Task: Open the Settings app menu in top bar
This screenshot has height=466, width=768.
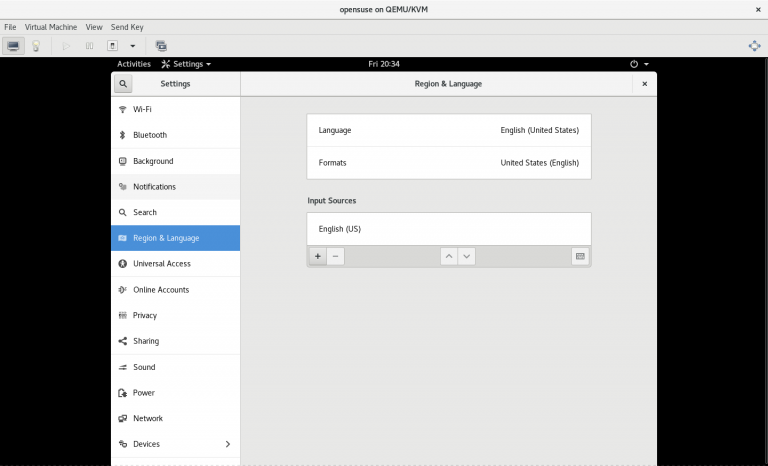Action: (x=186, y=64)
